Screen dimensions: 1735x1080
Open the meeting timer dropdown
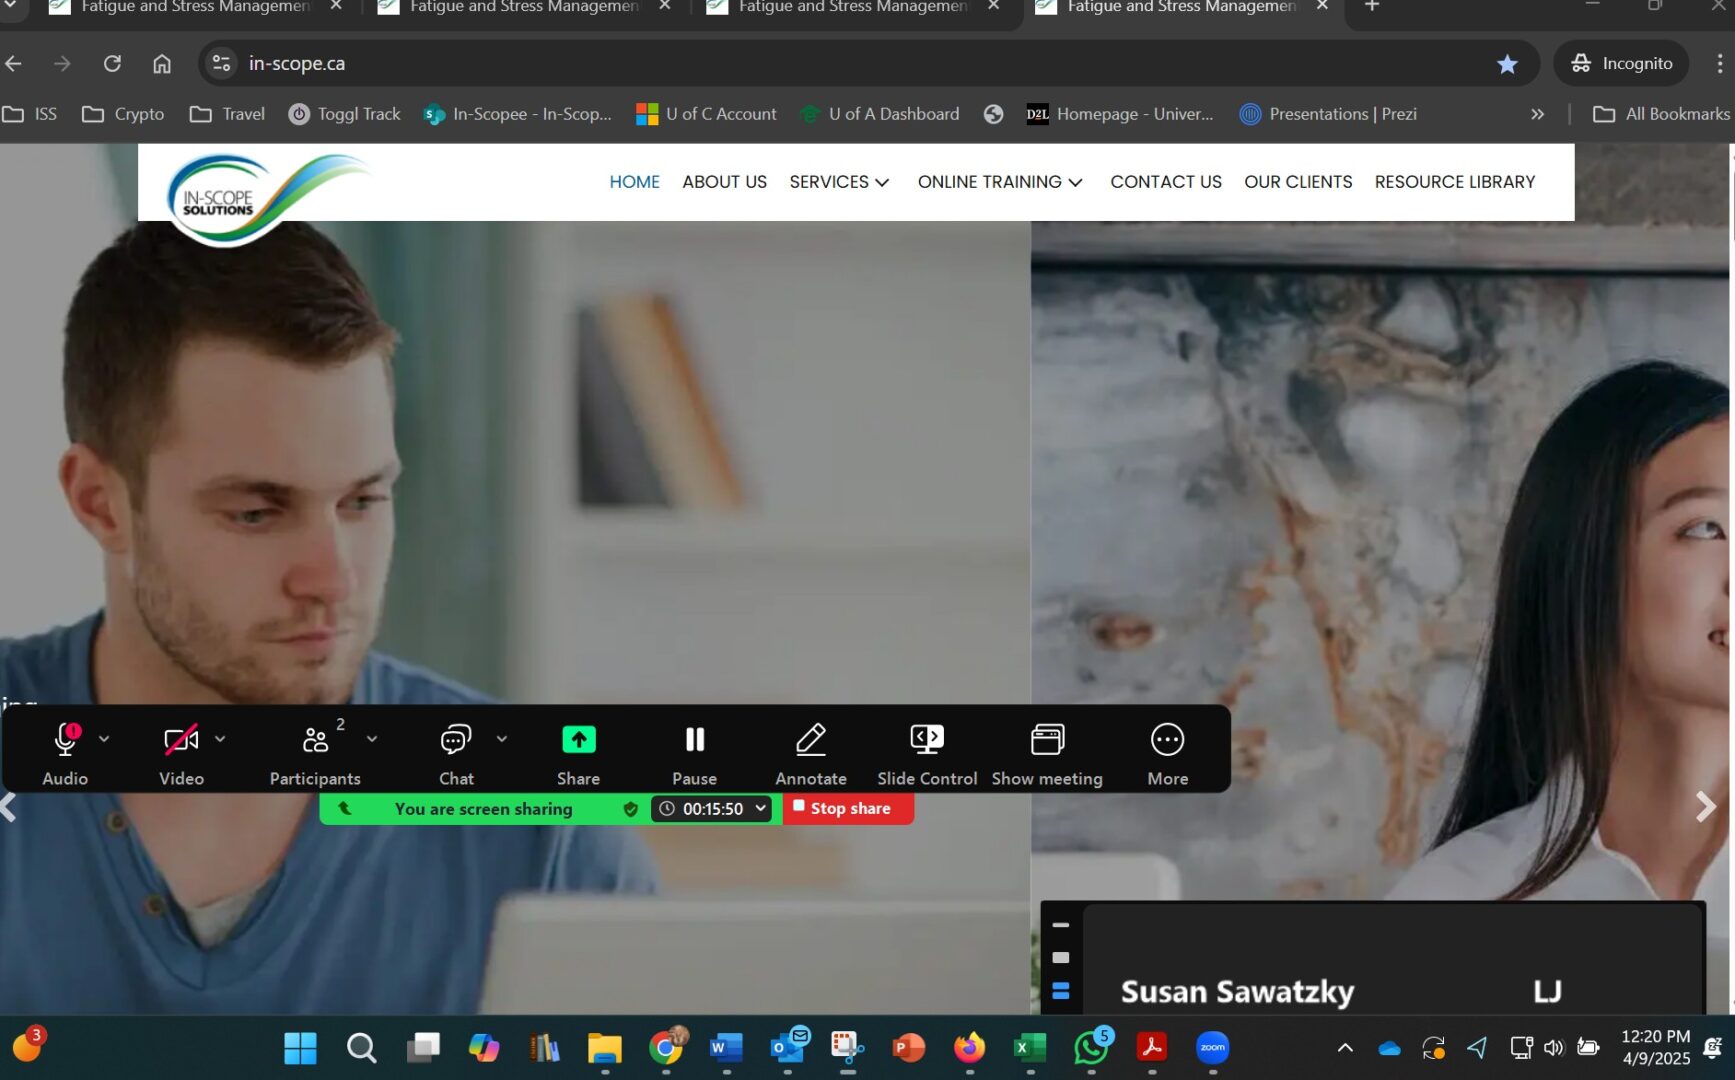[761, 808]
